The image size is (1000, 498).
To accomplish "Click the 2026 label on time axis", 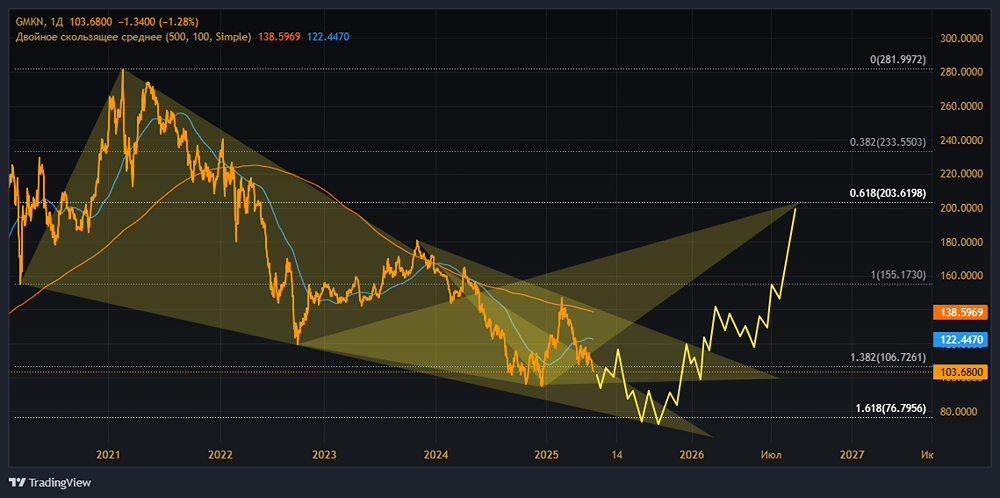I will coord(692,455).
